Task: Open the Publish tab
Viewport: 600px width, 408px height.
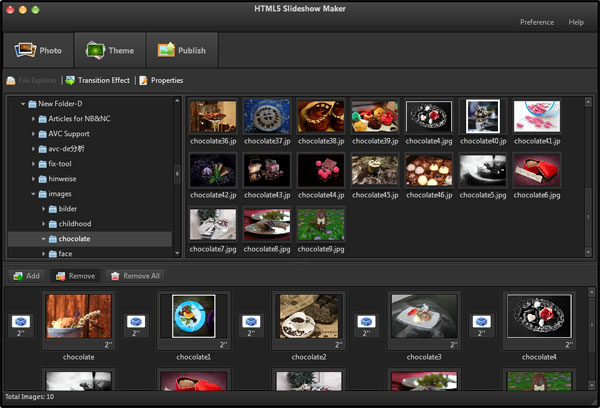Action: coord(182,50)
